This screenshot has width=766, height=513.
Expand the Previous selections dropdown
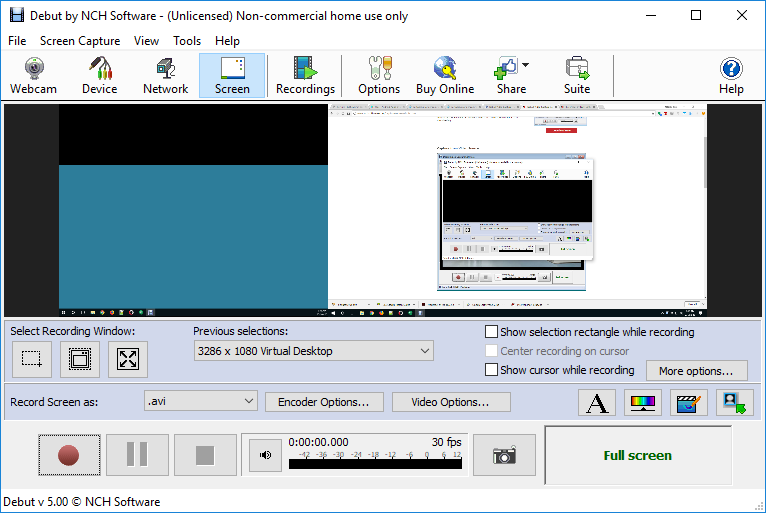[314, 351]
